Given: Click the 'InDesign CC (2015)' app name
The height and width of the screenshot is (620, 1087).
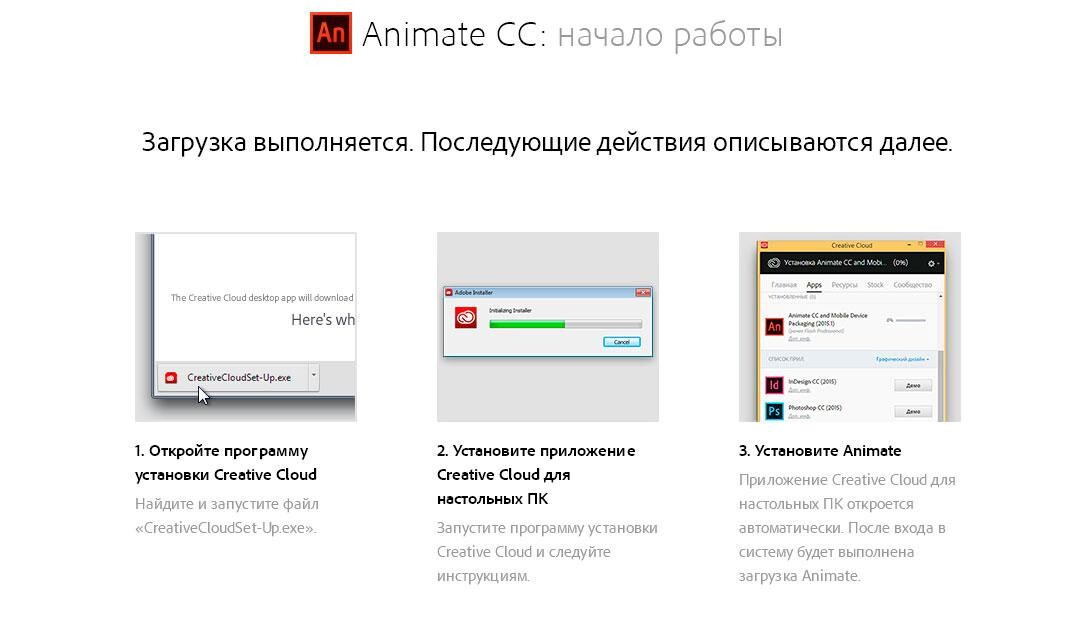Looking at the screenshot, I should pos(812,381).
